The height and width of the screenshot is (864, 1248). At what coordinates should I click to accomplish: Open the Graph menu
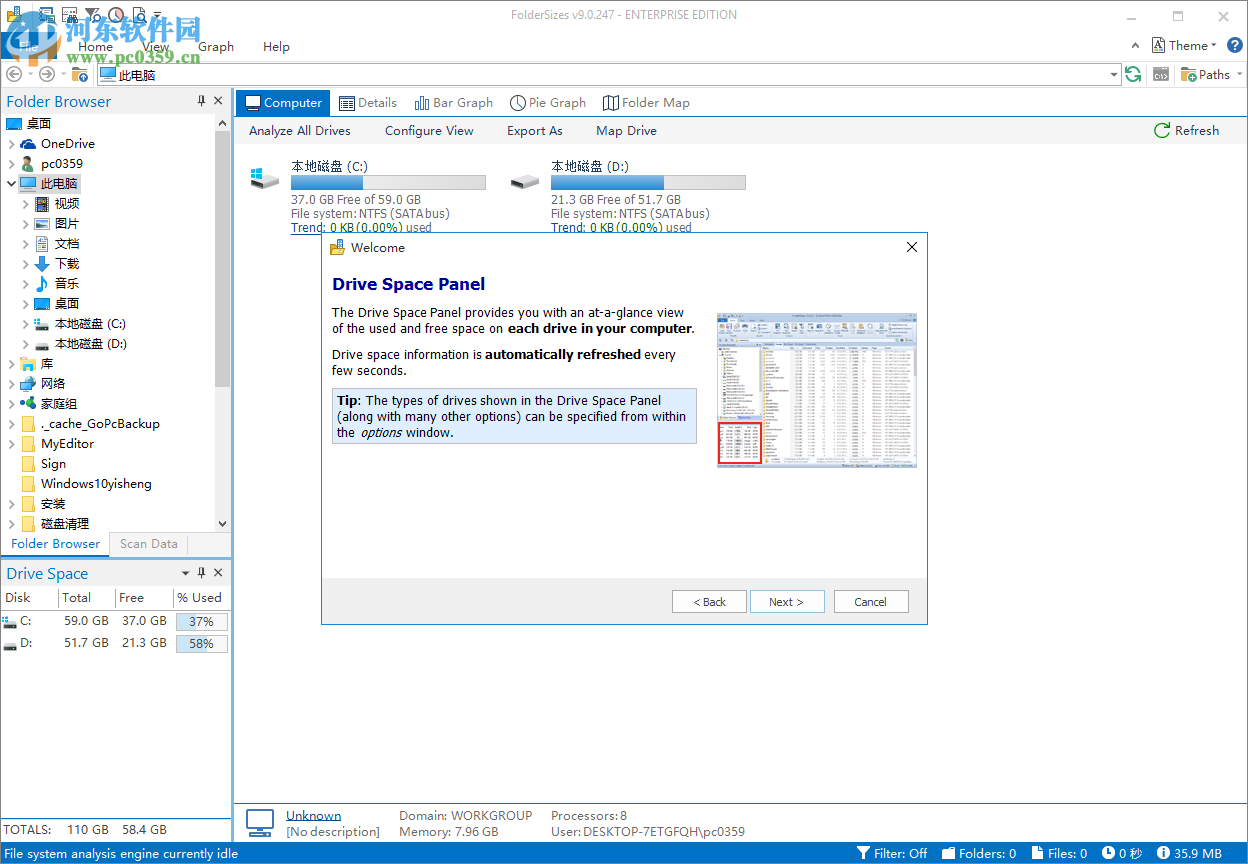point(216,46)
